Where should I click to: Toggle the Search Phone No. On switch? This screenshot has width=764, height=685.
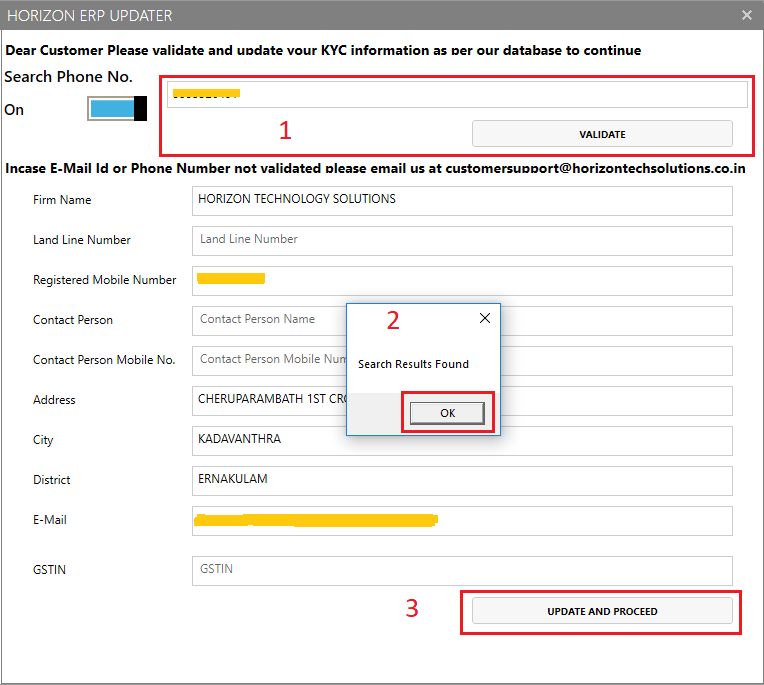(x=117, y=108)
